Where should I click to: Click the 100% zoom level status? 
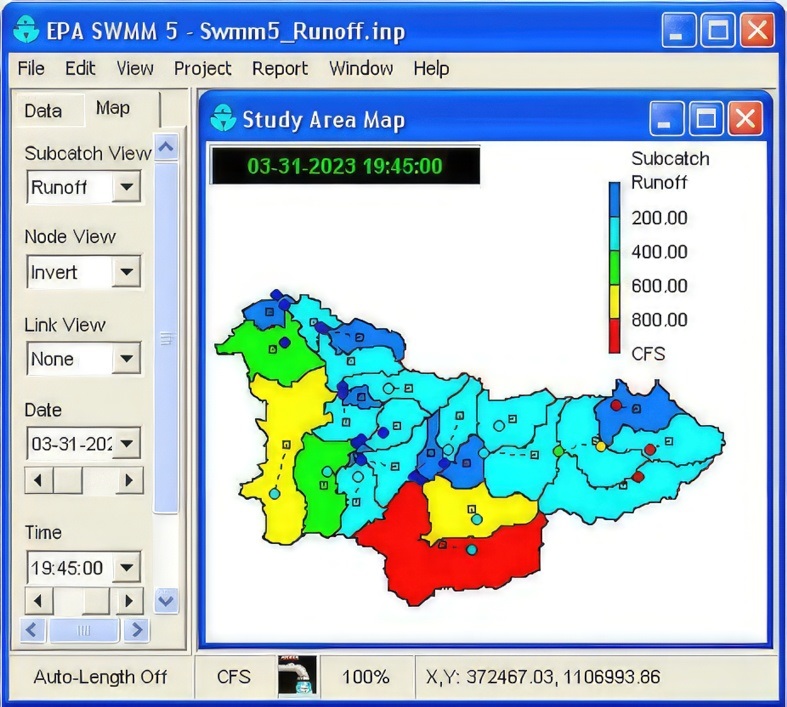(x=365, y=677)
